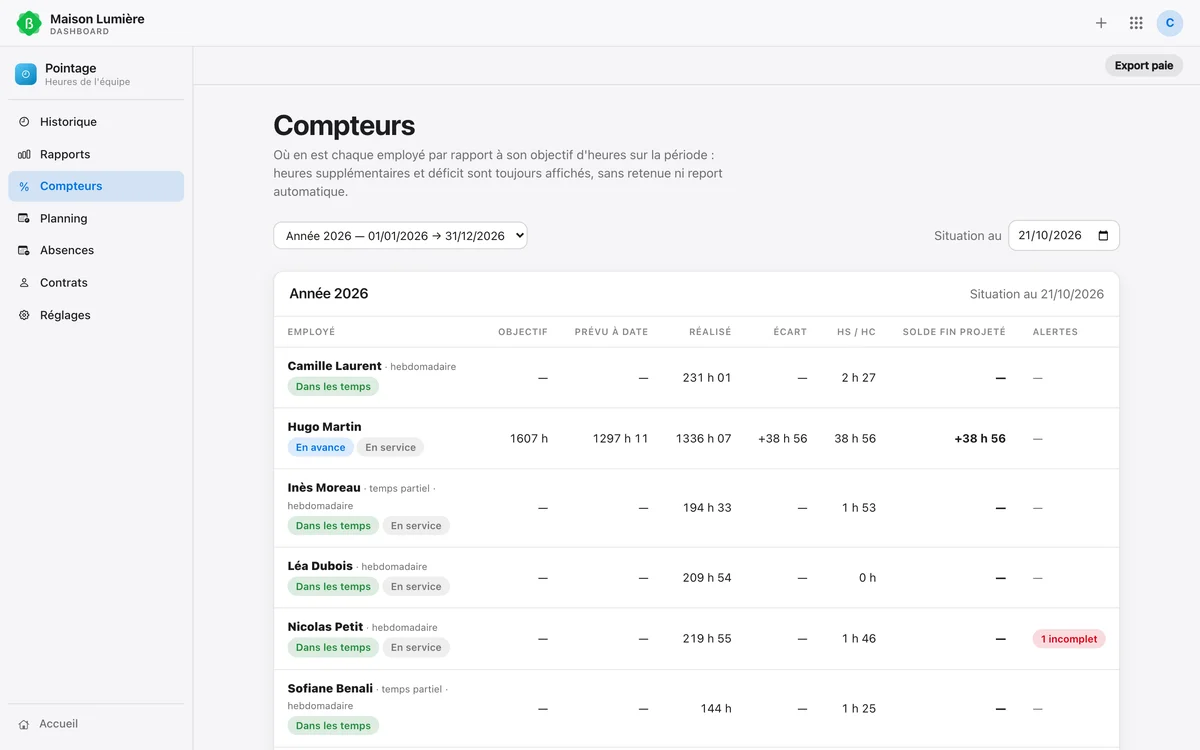Click the EMPLOYÉ column header
This screenshot has height=750, width=1200.
click(x=311, y=332)
